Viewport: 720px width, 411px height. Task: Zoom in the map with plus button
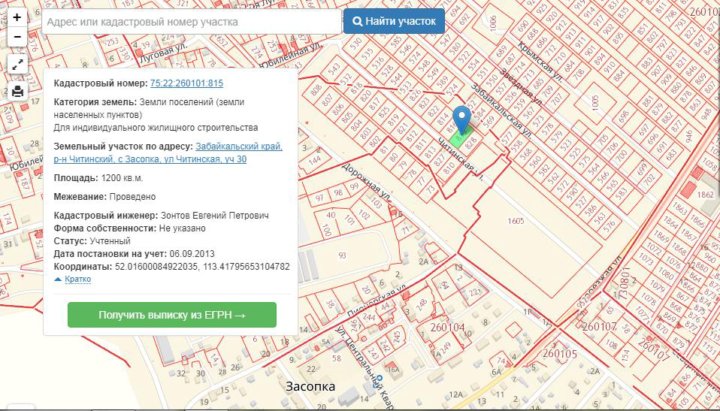17,17
